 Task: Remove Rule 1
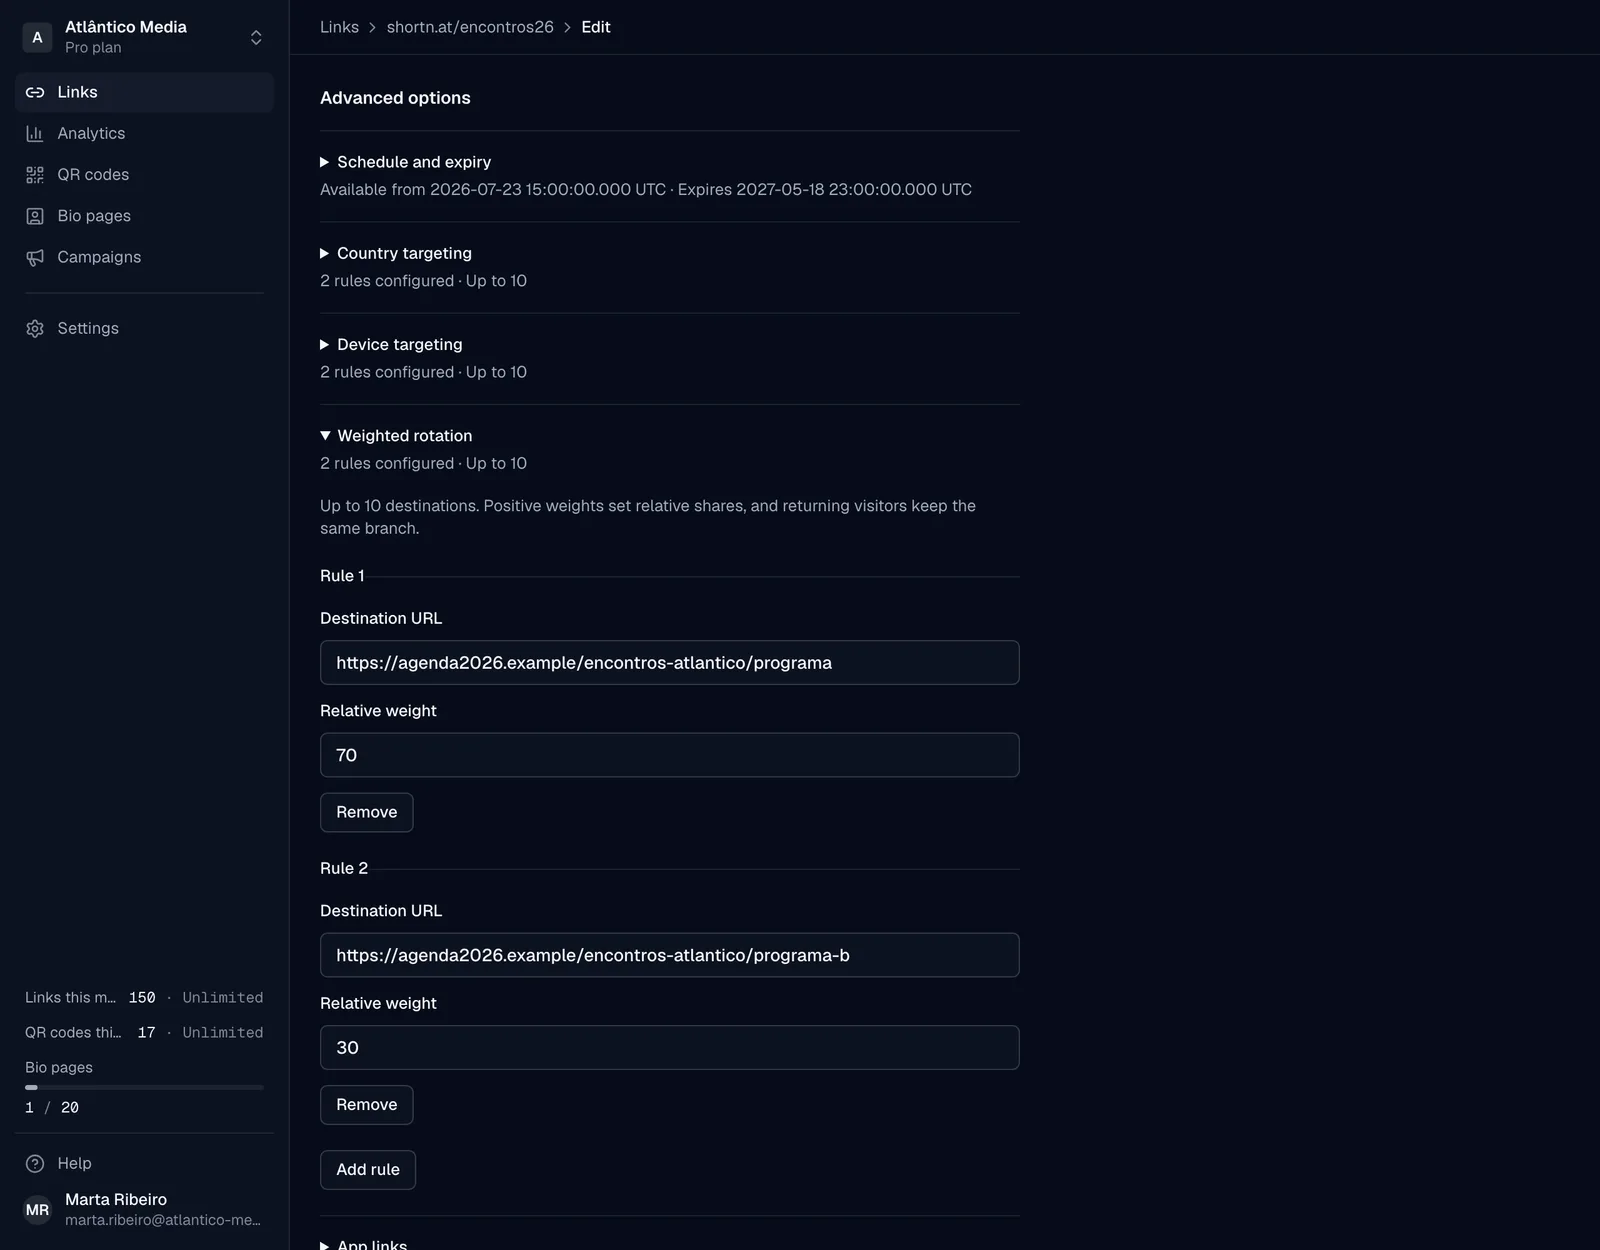pyautogui.click(x=366, y=812)
